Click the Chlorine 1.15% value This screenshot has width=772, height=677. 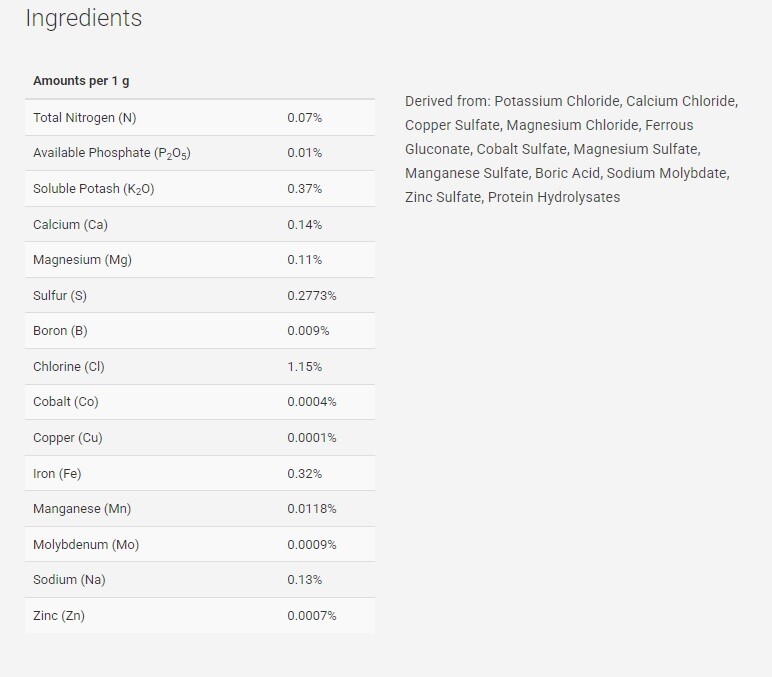pos(304,367)
